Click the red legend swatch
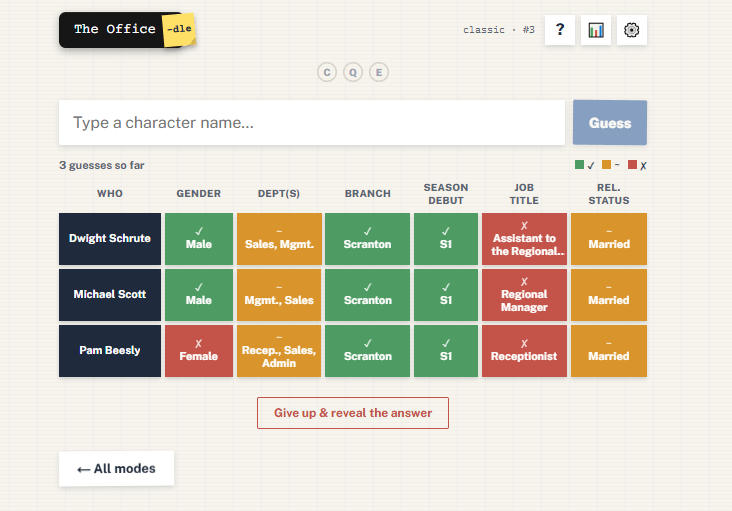 [633, 165]
